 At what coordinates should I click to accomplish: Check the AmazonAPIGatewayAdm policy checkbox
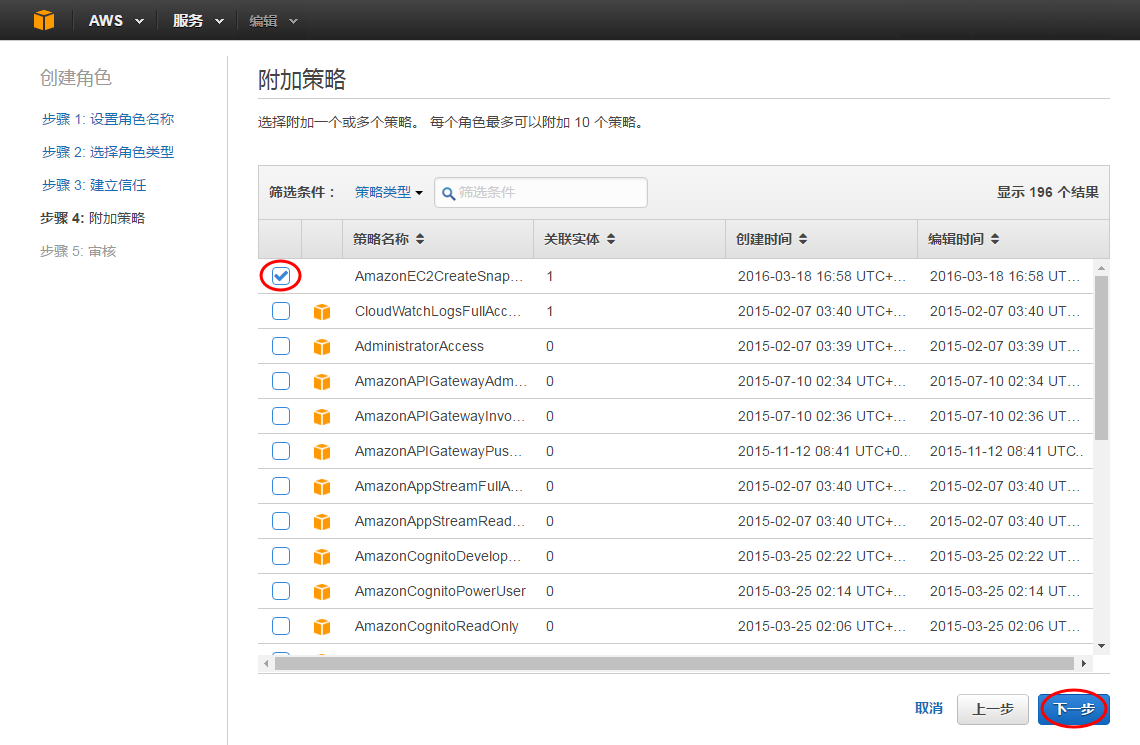click(281, 381)
